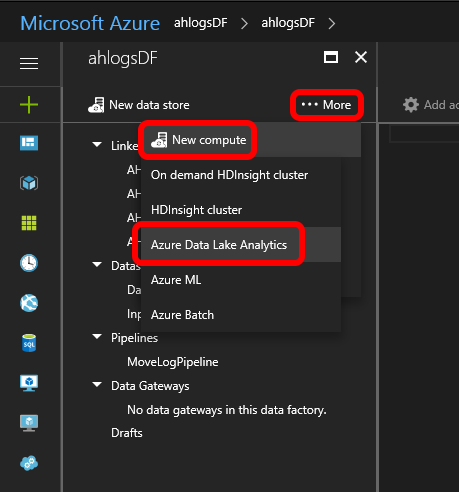This screenshot has width=459, height=492.
Task: Collapse the Data Gateways tree node
Action: [97, 384]
